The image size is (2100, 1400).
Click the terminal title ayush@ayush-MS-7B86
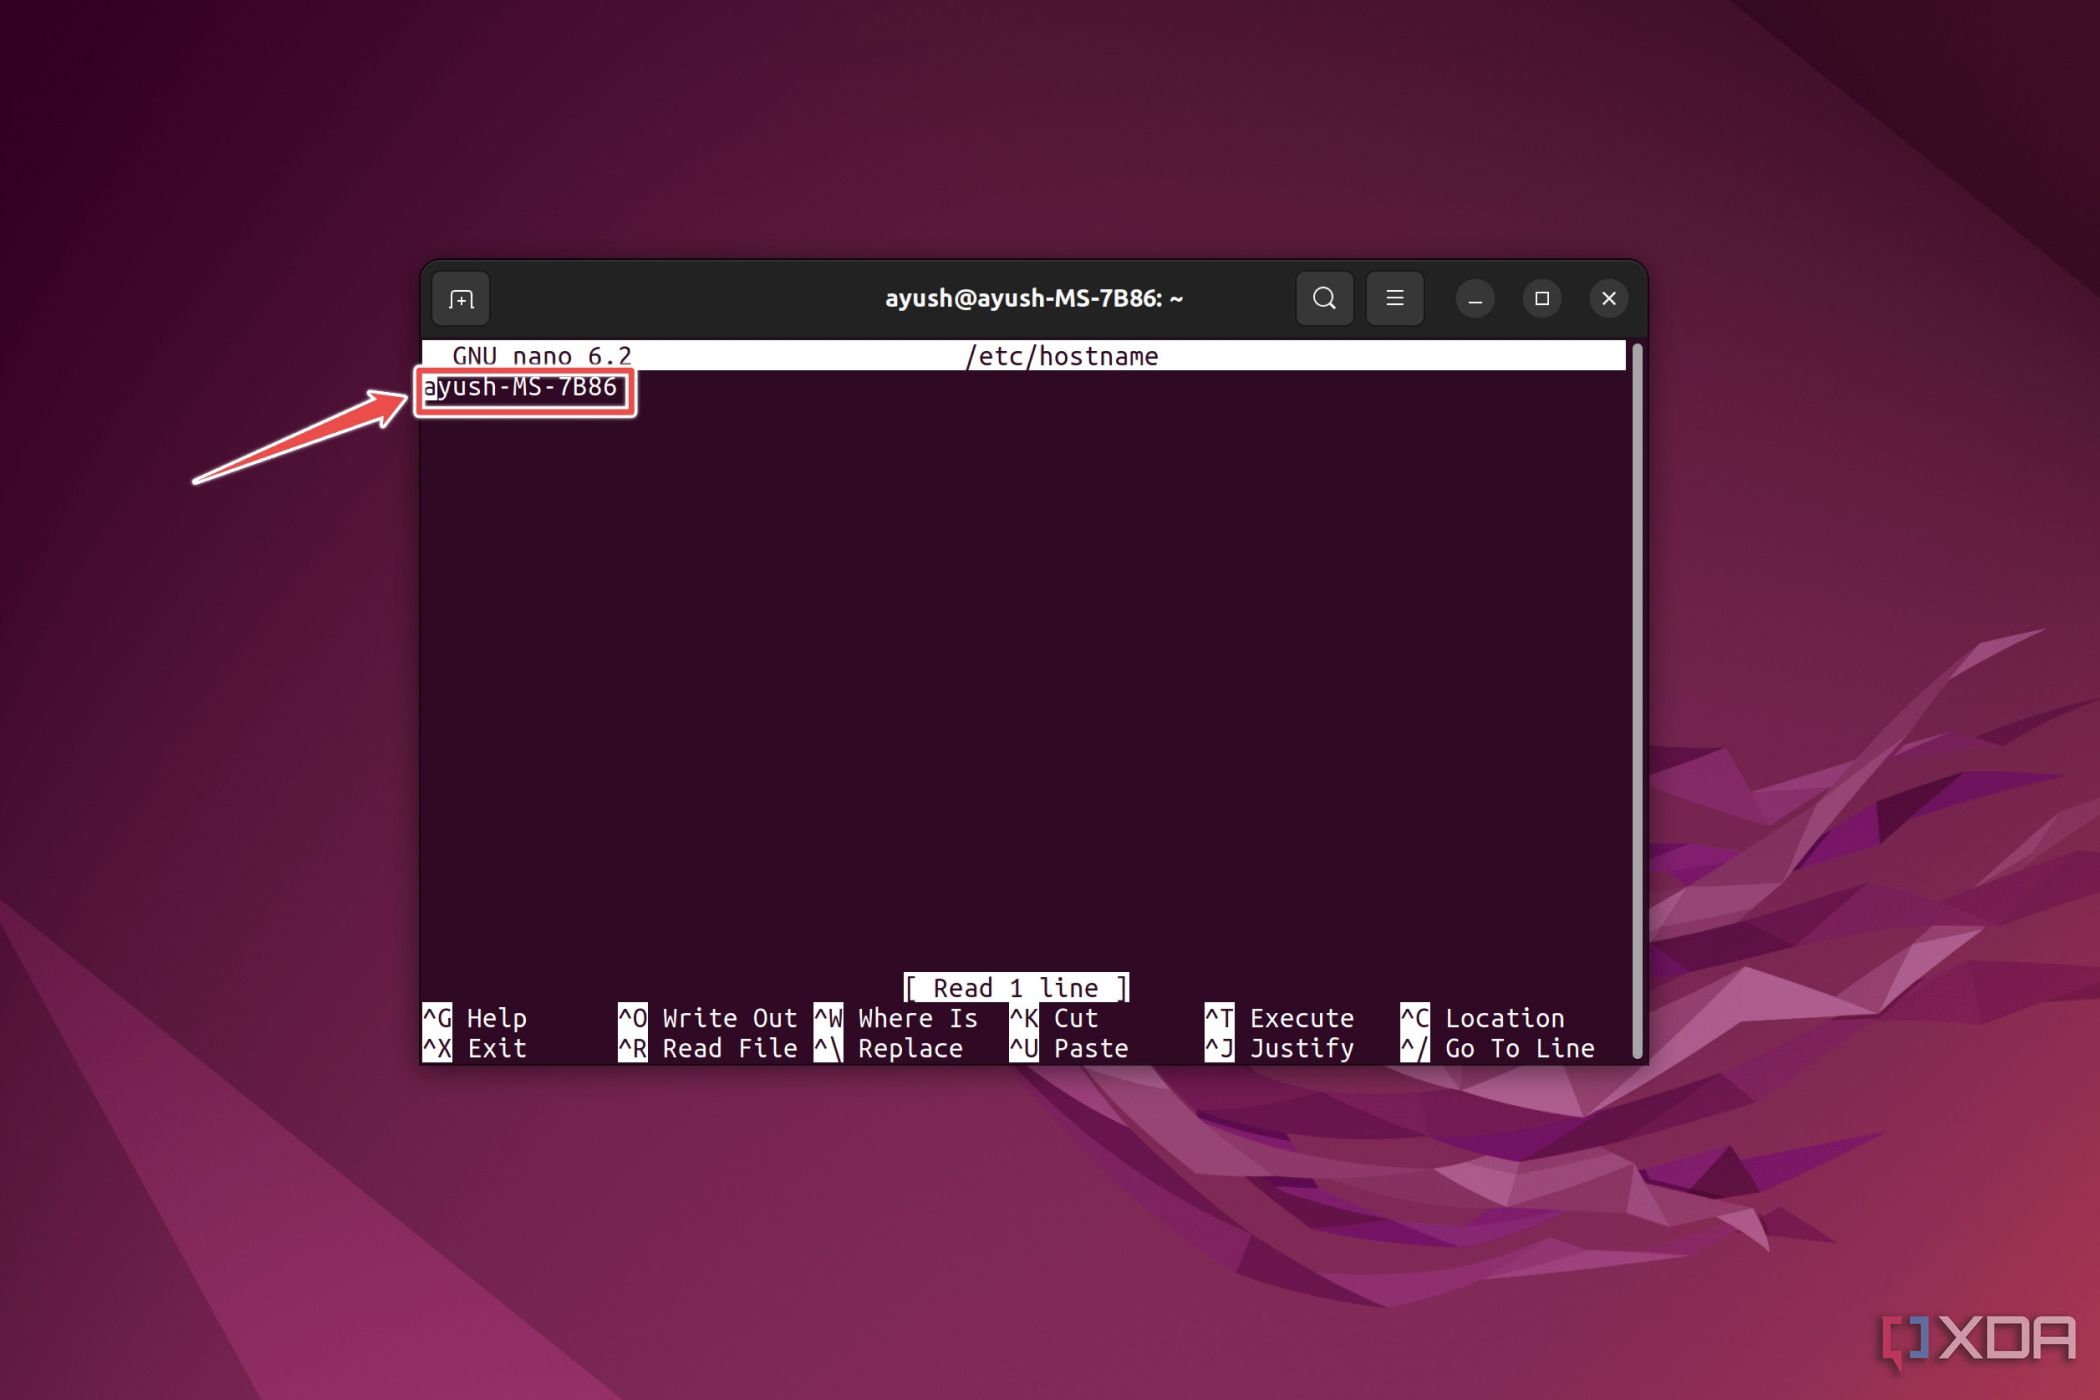tap(1033, 298)
